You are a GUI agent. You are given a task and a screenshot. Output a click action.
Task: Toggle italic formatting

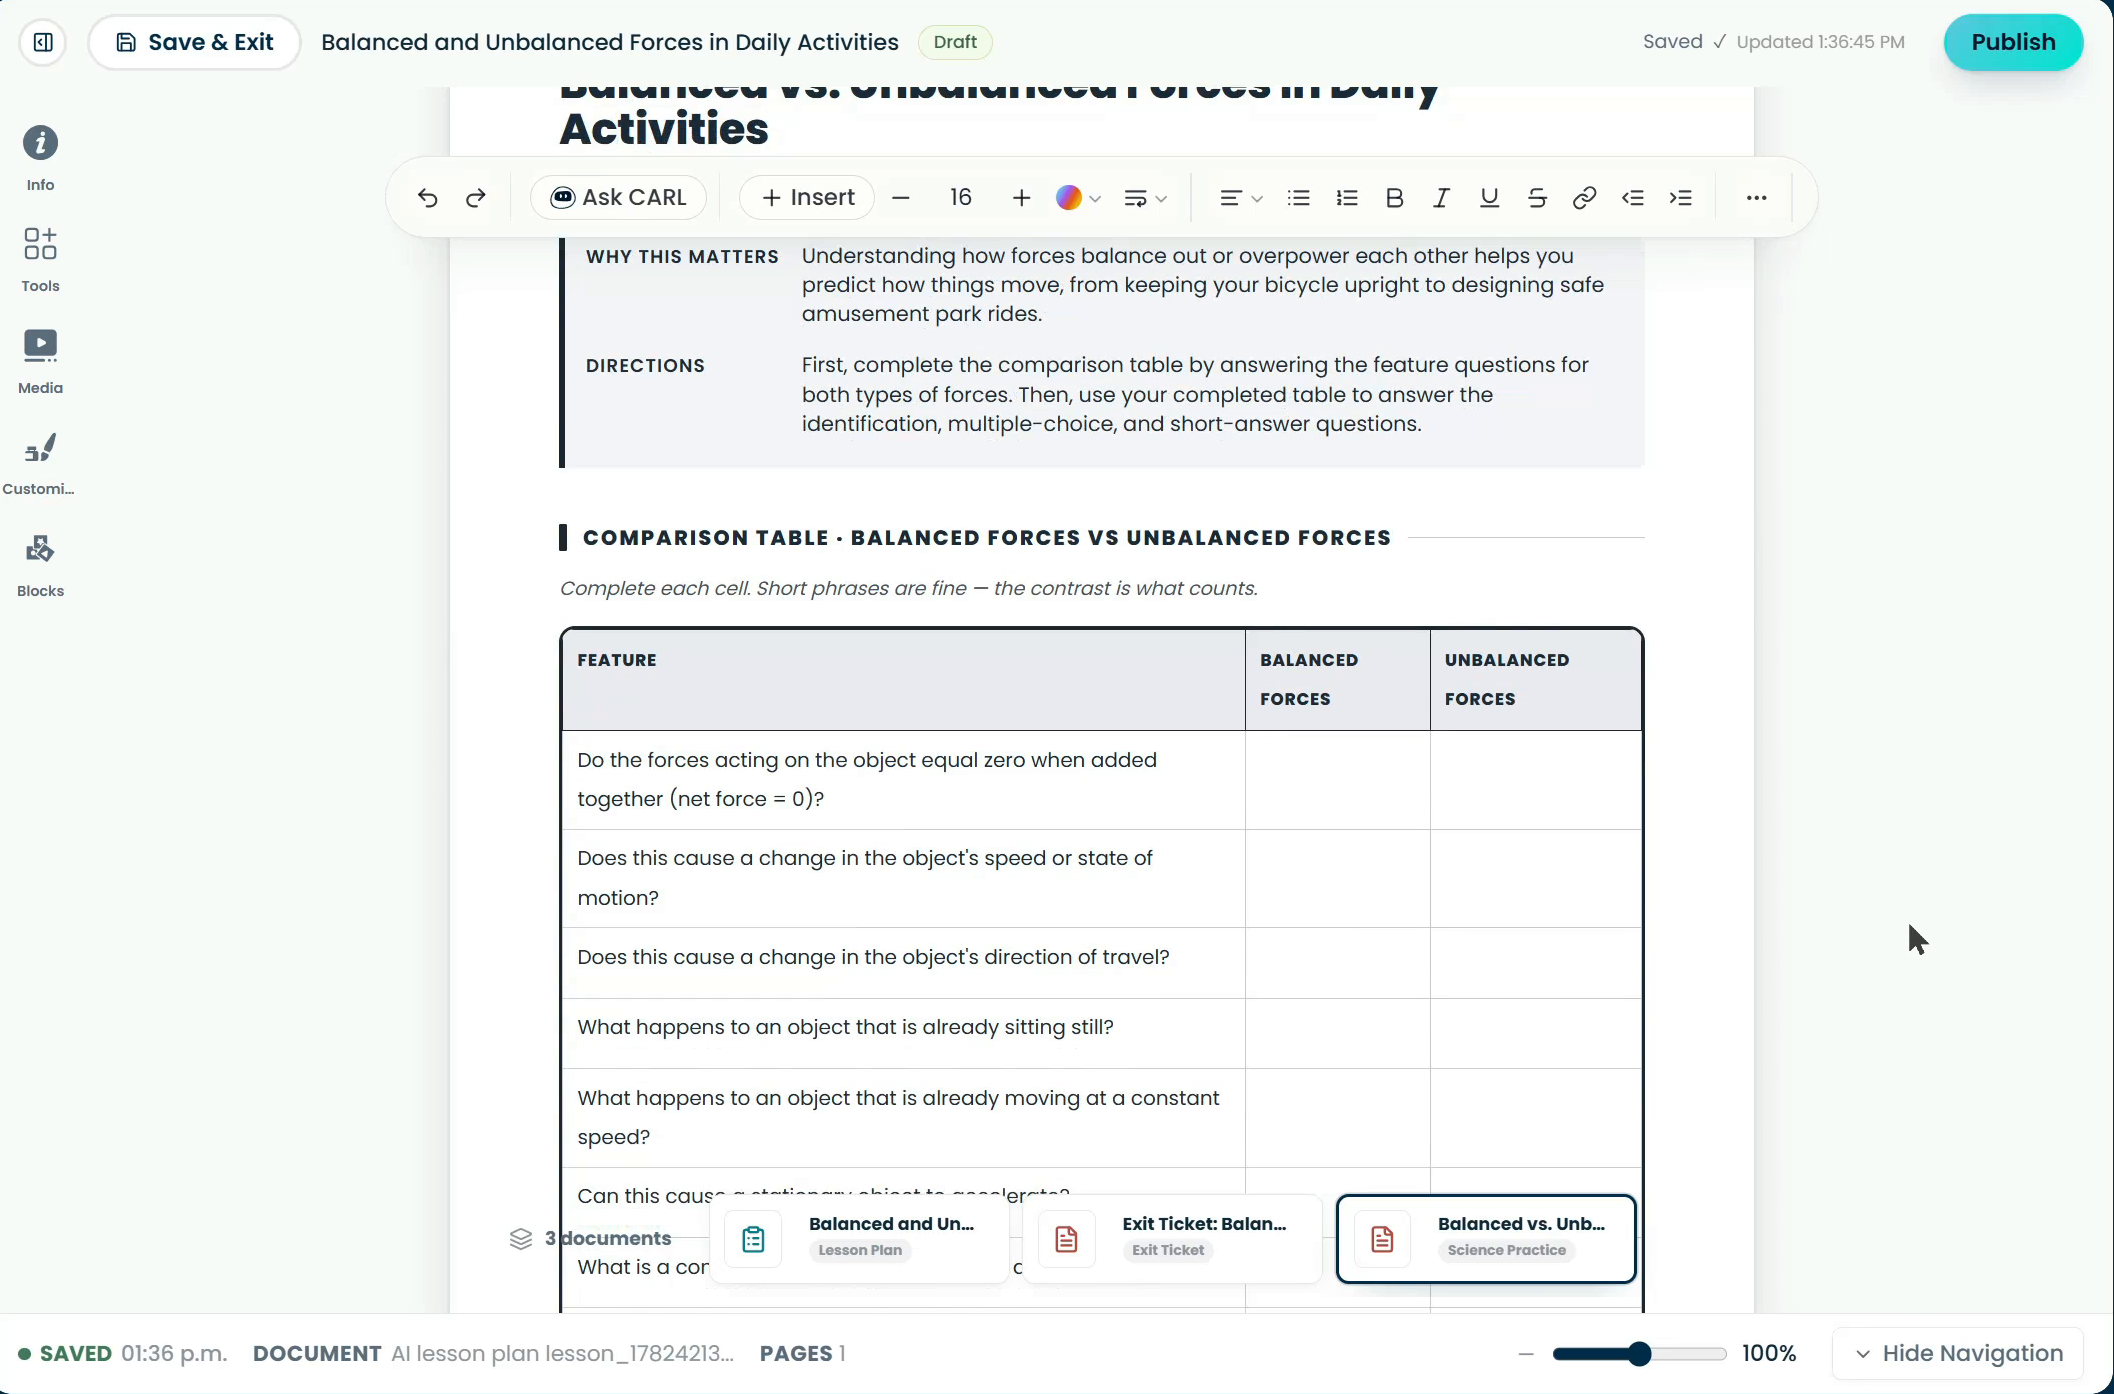click(1441, 198)
